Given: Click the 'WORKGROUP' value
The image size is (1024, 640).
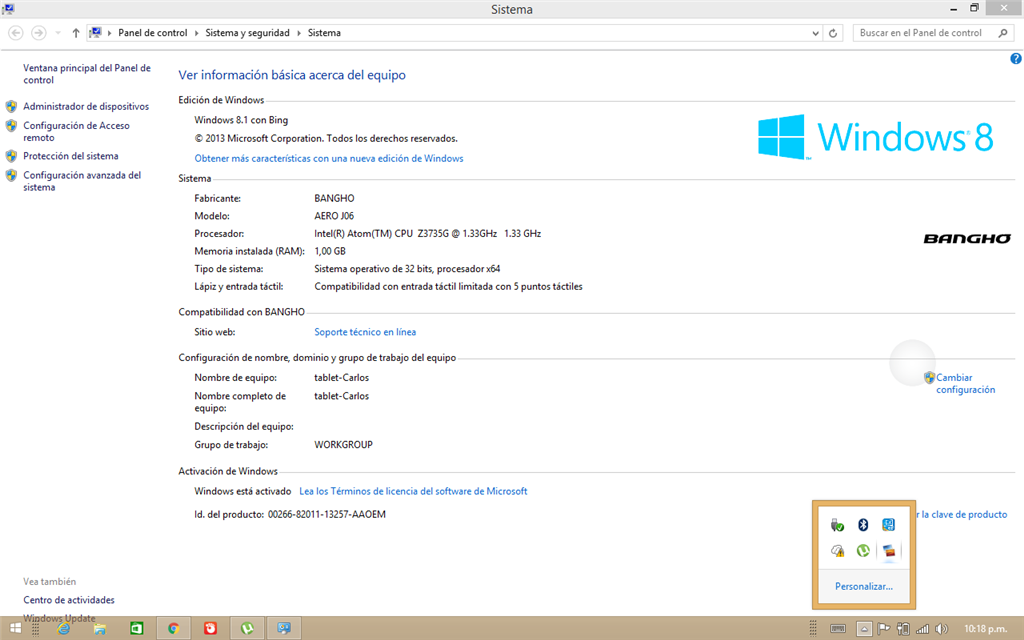Looking at the screenshot, I should click(x=344, y=444).
